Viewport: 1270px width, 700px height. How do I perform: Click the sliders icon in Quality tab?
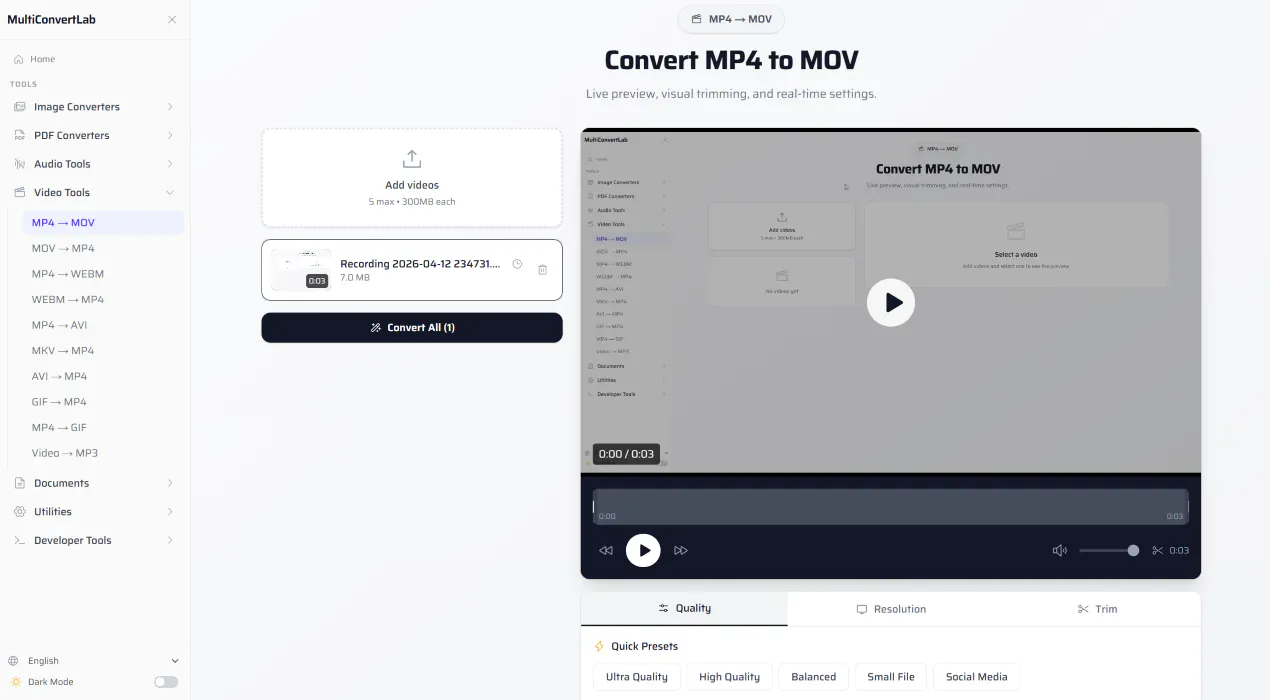[664, 608]
